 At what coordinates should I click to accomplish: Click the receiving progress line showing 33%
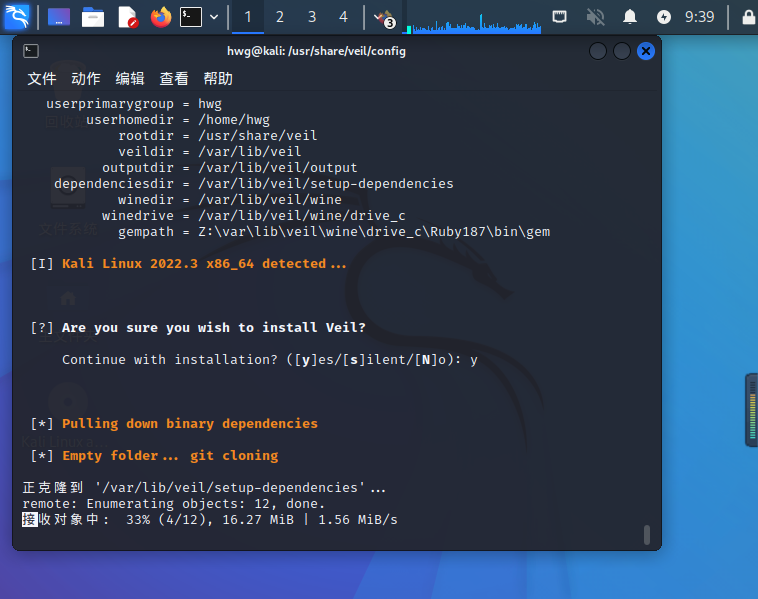210,520
